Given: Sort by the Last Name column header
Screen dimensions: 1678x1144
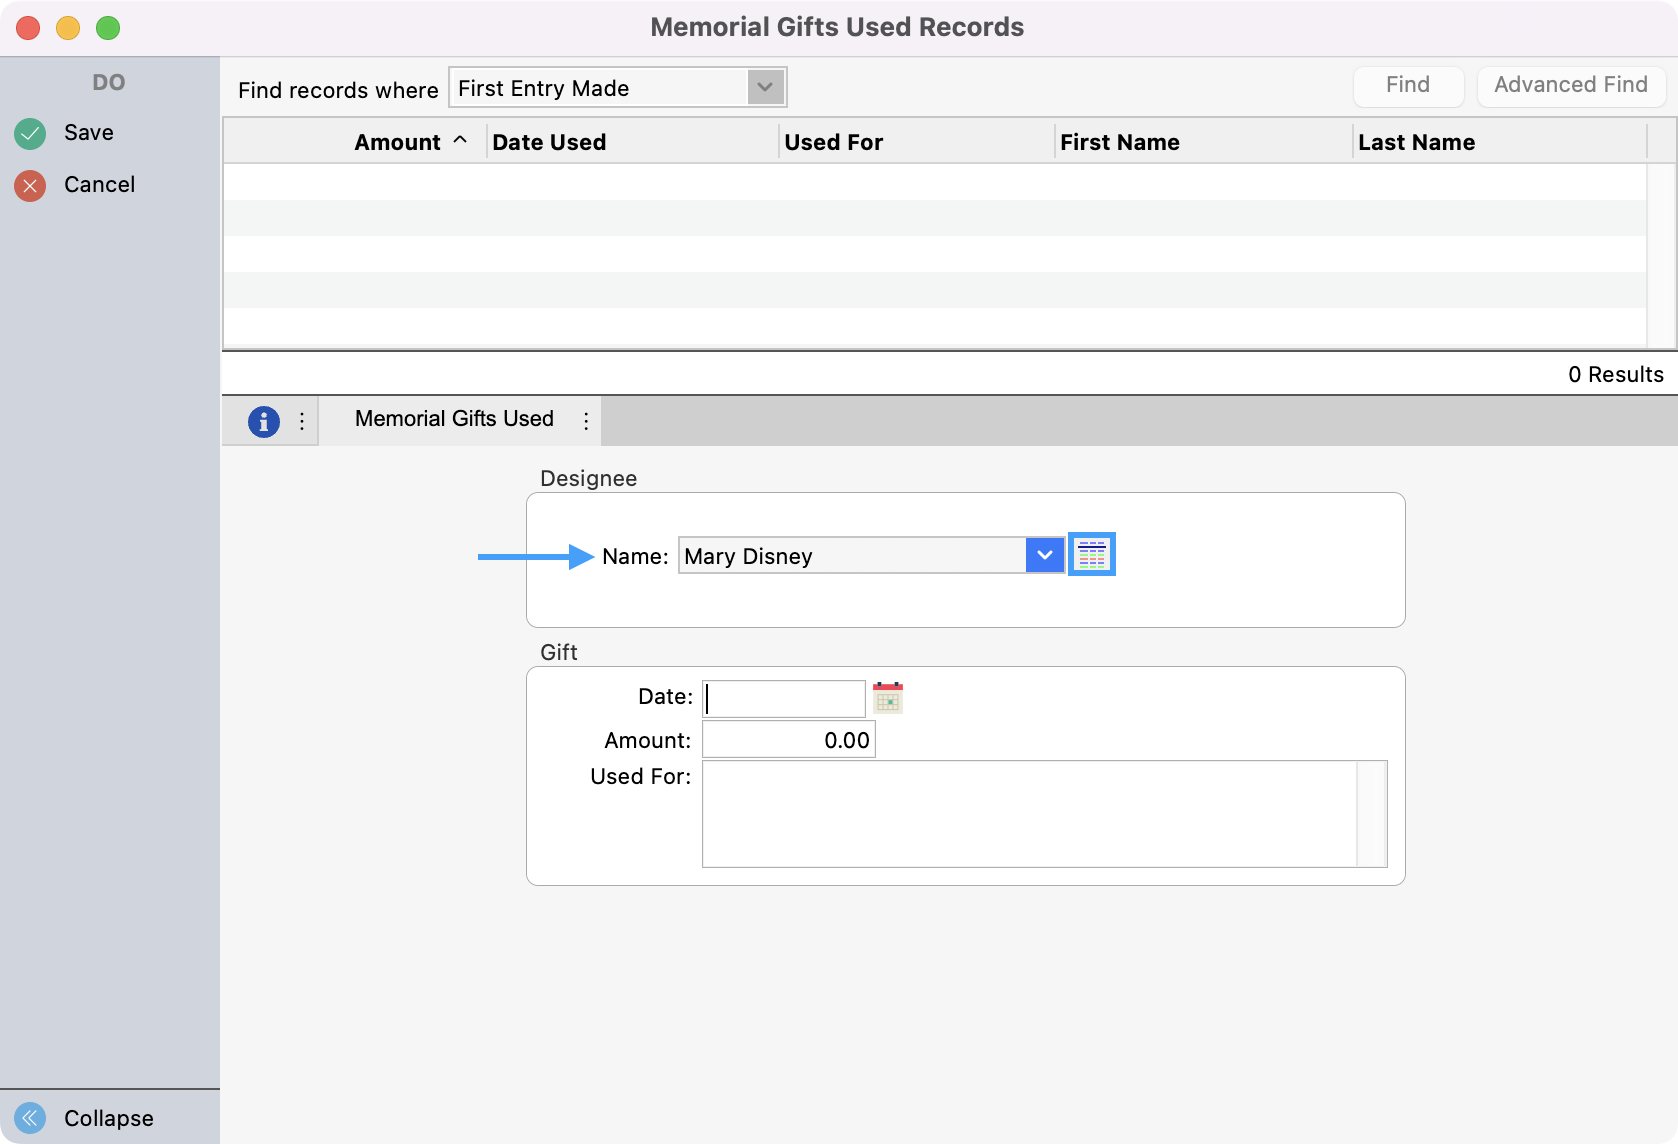Looking at the screenshot, I should pyautogui.click(x=1416, y=142).
